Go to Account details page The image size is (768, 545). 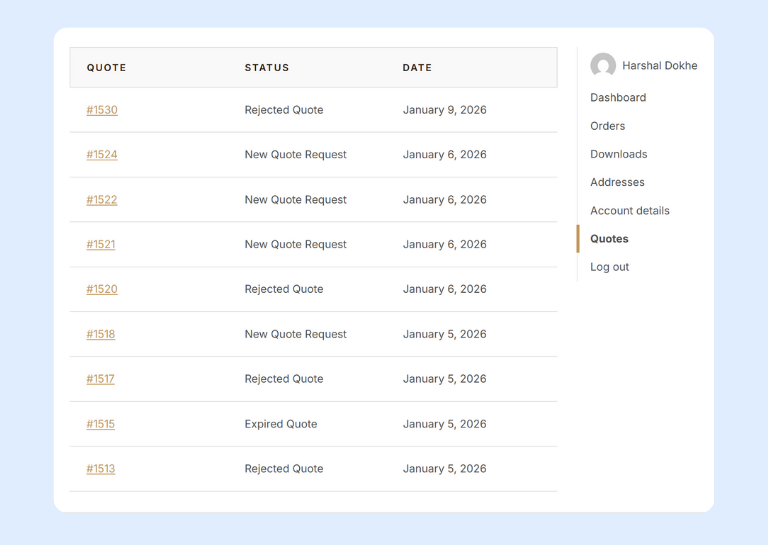(629, 211)
